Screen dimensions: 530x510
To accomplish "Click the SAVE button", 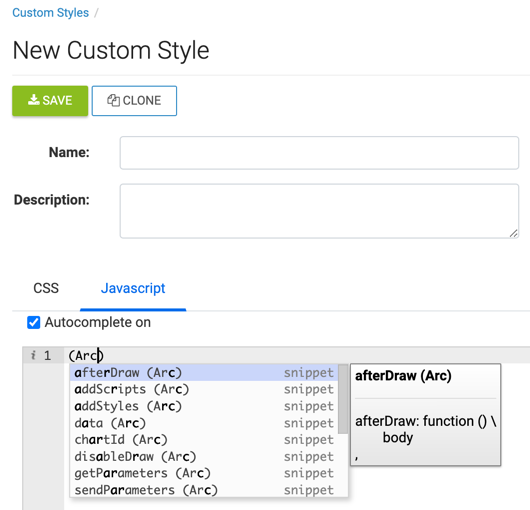I will click(50, 101).
